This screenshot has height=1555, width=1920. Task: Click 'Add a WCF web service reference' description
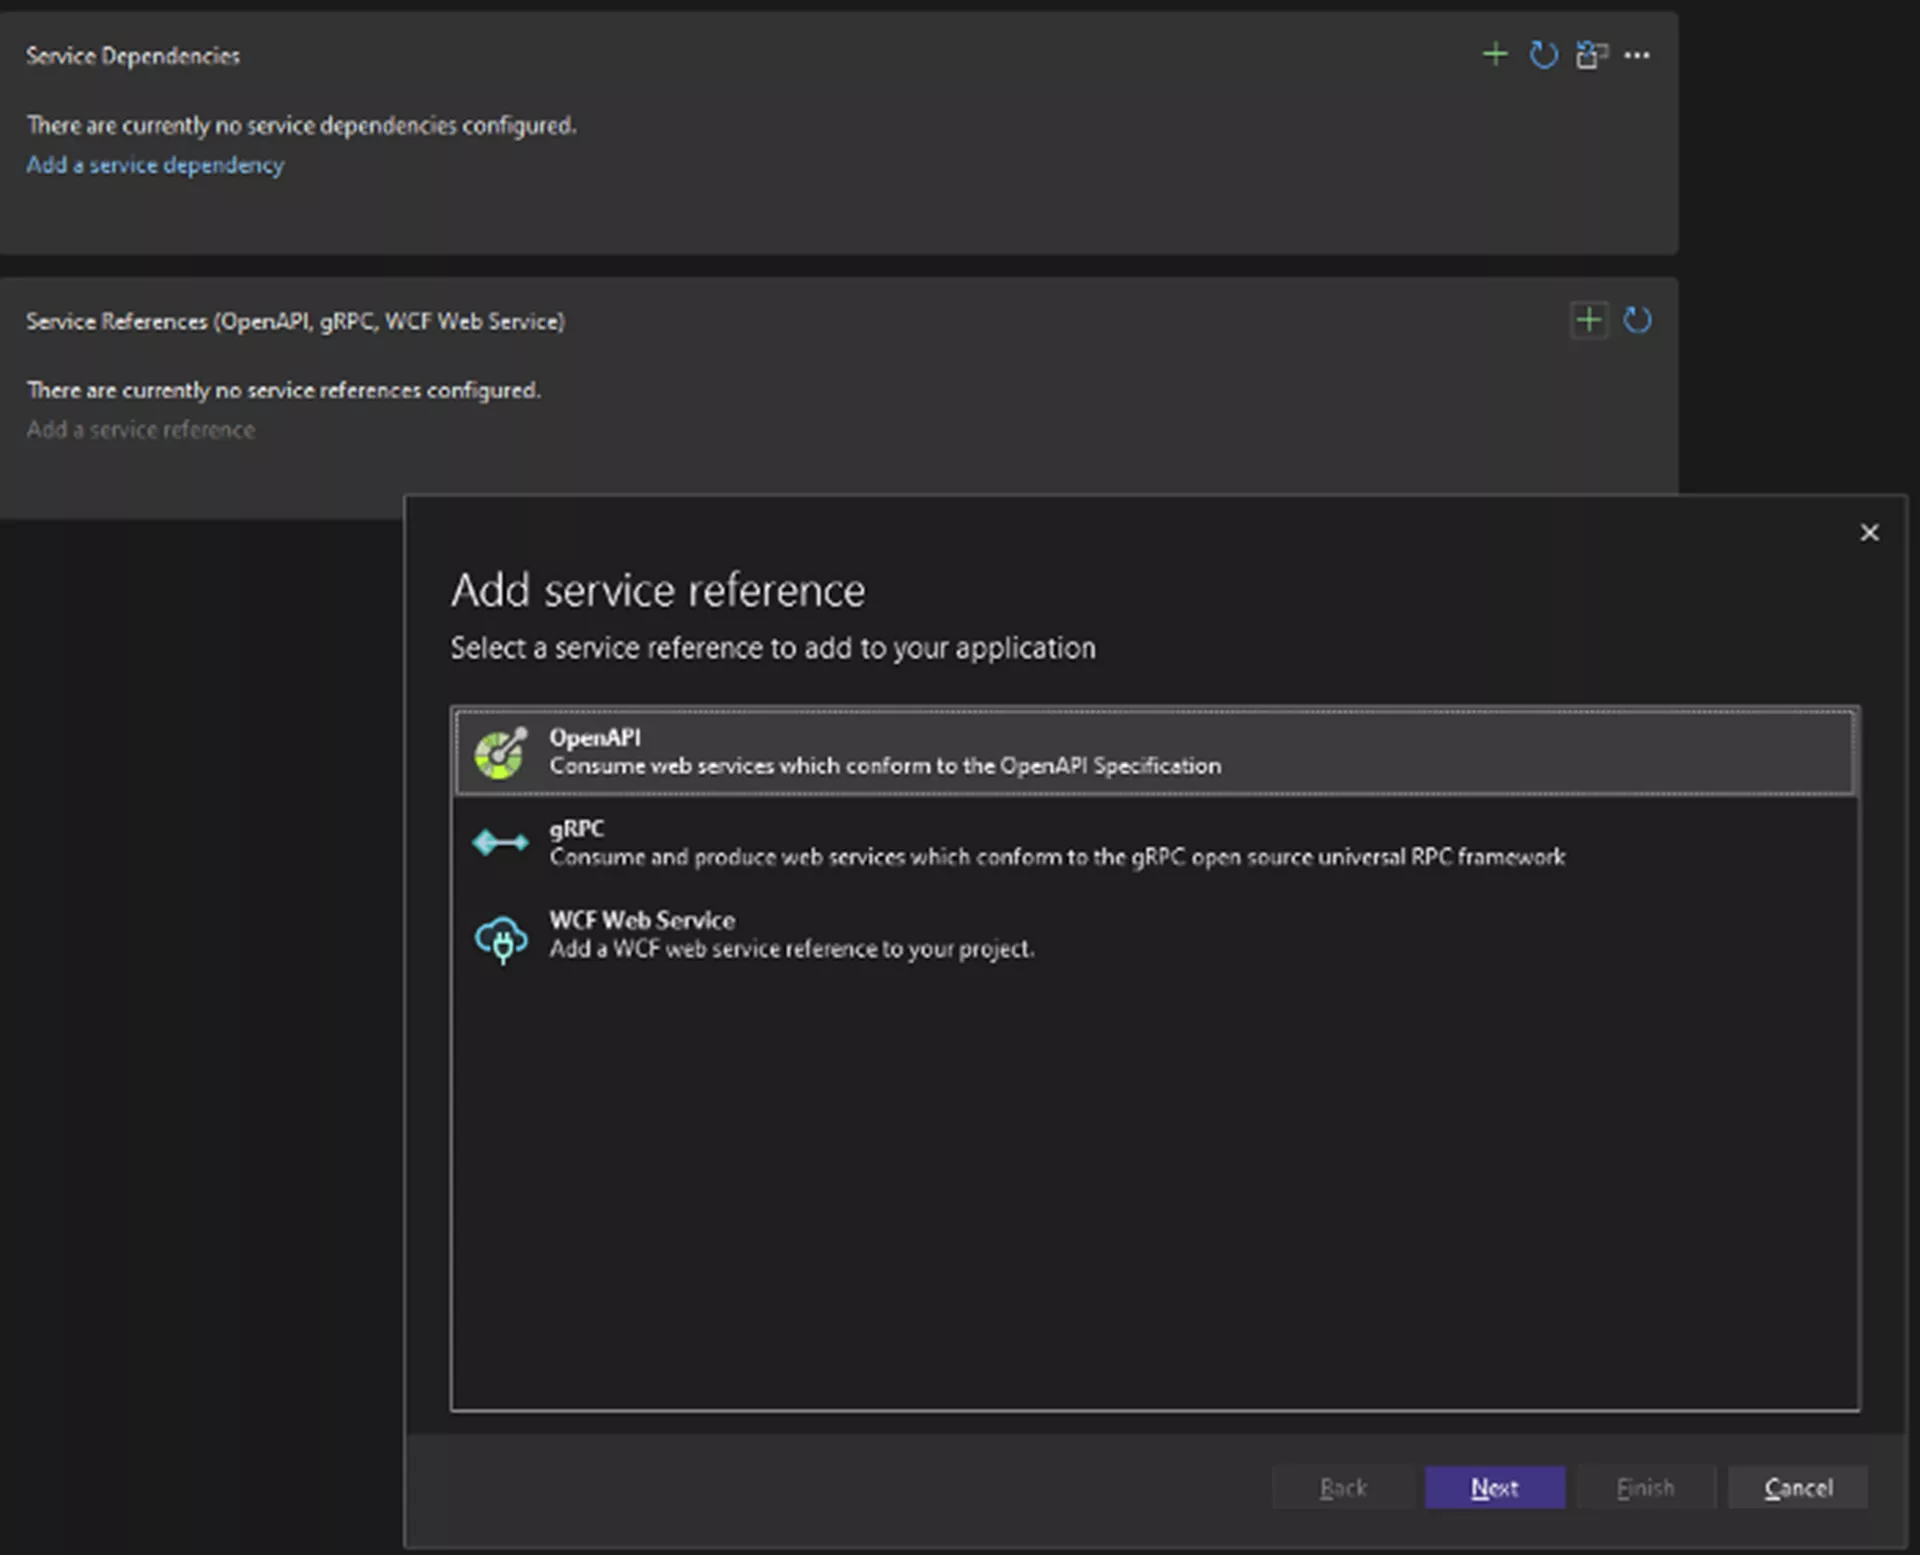791,949
